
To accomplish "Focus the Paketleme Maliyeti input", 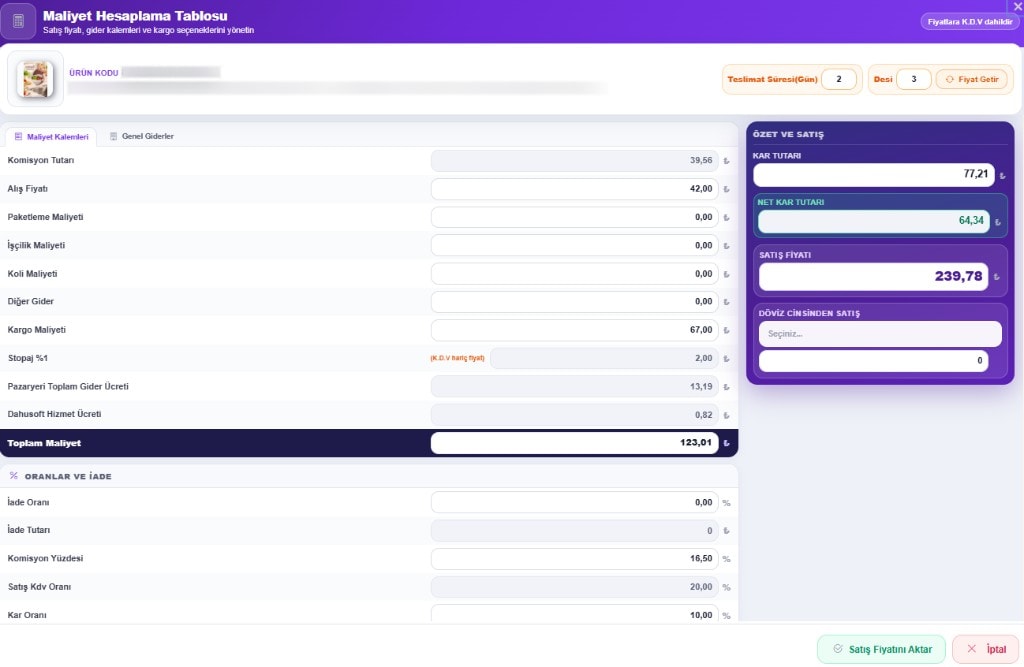I will point(575,217).
